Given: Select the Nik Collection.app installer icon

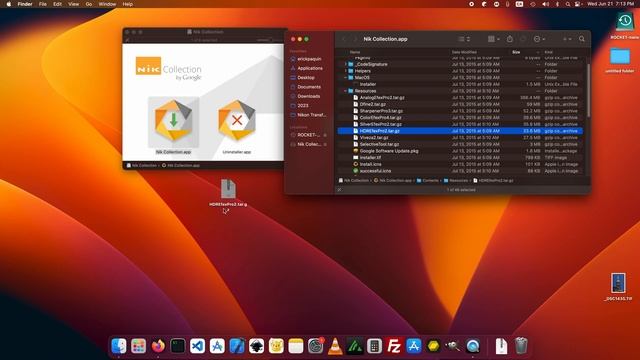Looking at the screenshot, I should coord(173,122).
